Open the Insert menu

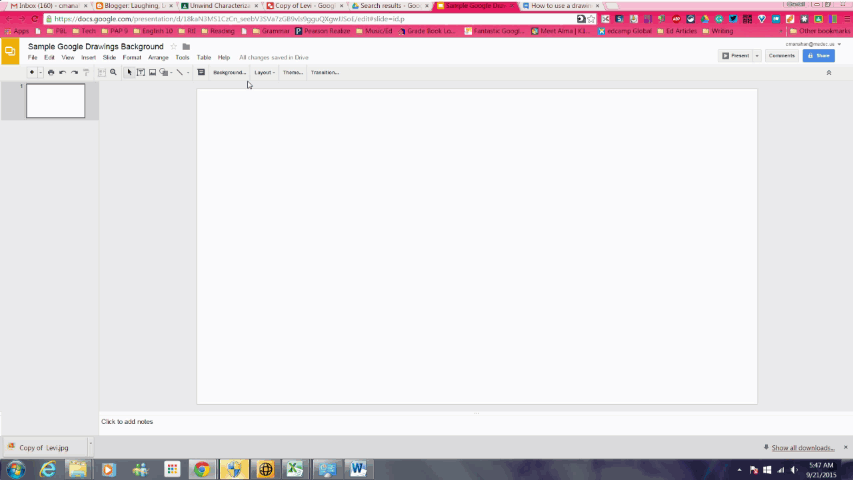pyautogui.click(x=88, y=58)
